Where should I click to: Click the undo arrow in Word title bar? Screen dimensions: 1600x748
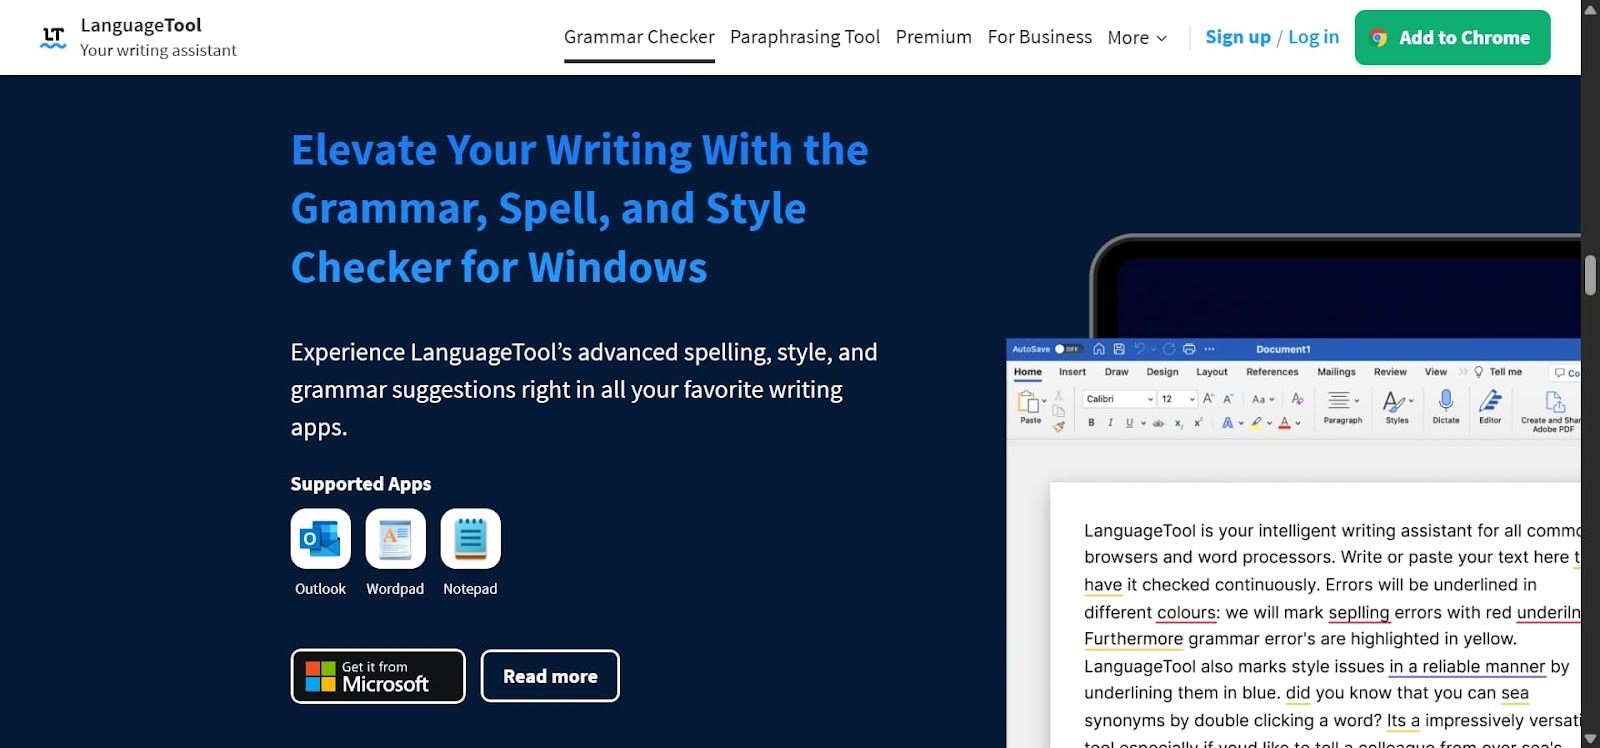[1139, 349]
